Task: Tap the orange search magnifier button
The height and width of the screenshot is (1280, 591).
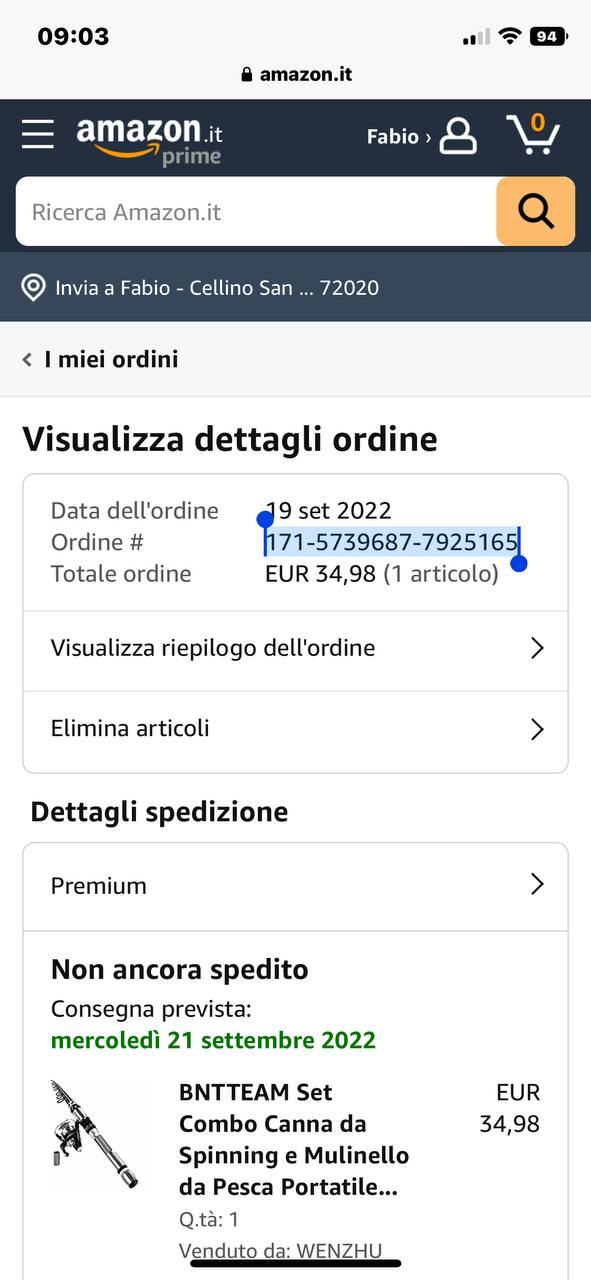Action: 536,211
